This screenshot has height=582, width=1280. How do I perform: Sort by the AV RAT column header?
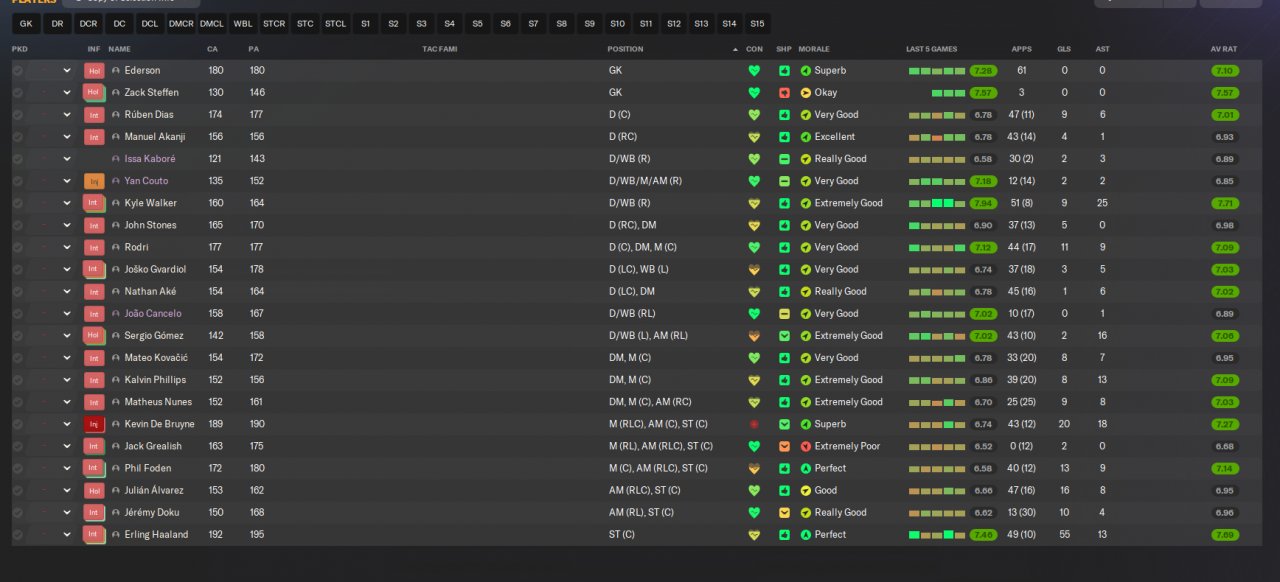[1224, 49]
